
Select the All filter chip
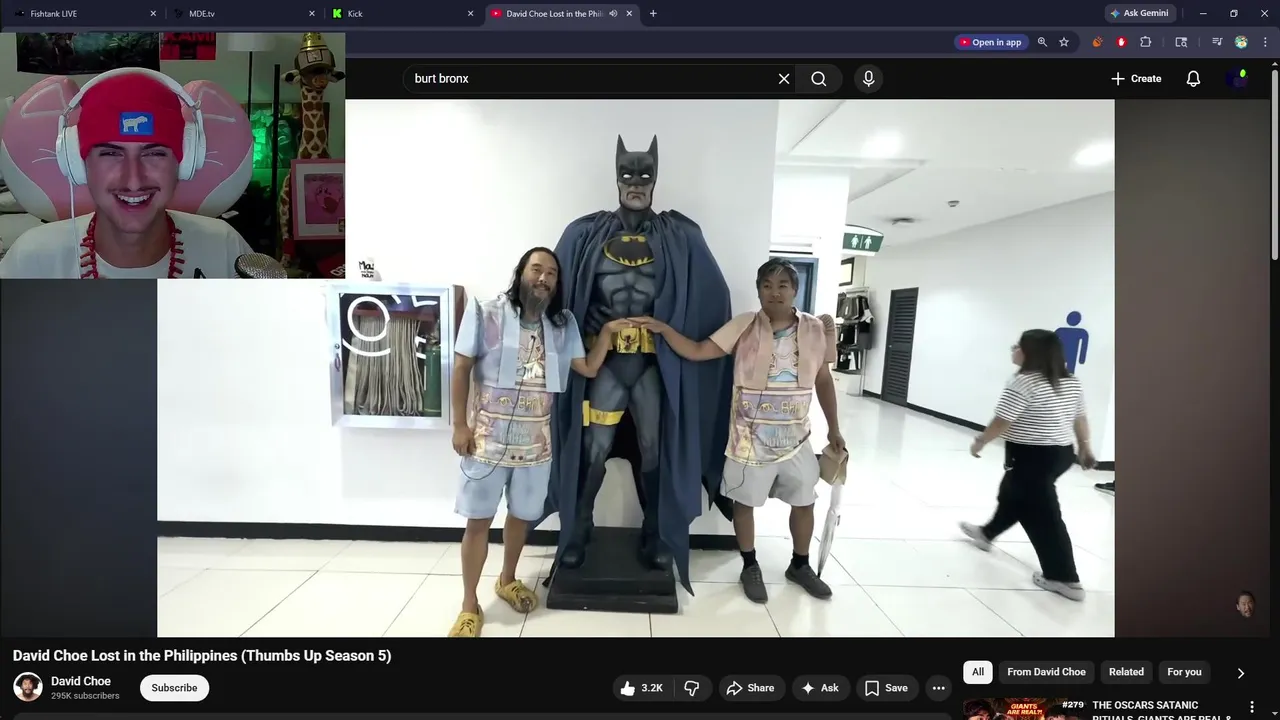[978, 672]
